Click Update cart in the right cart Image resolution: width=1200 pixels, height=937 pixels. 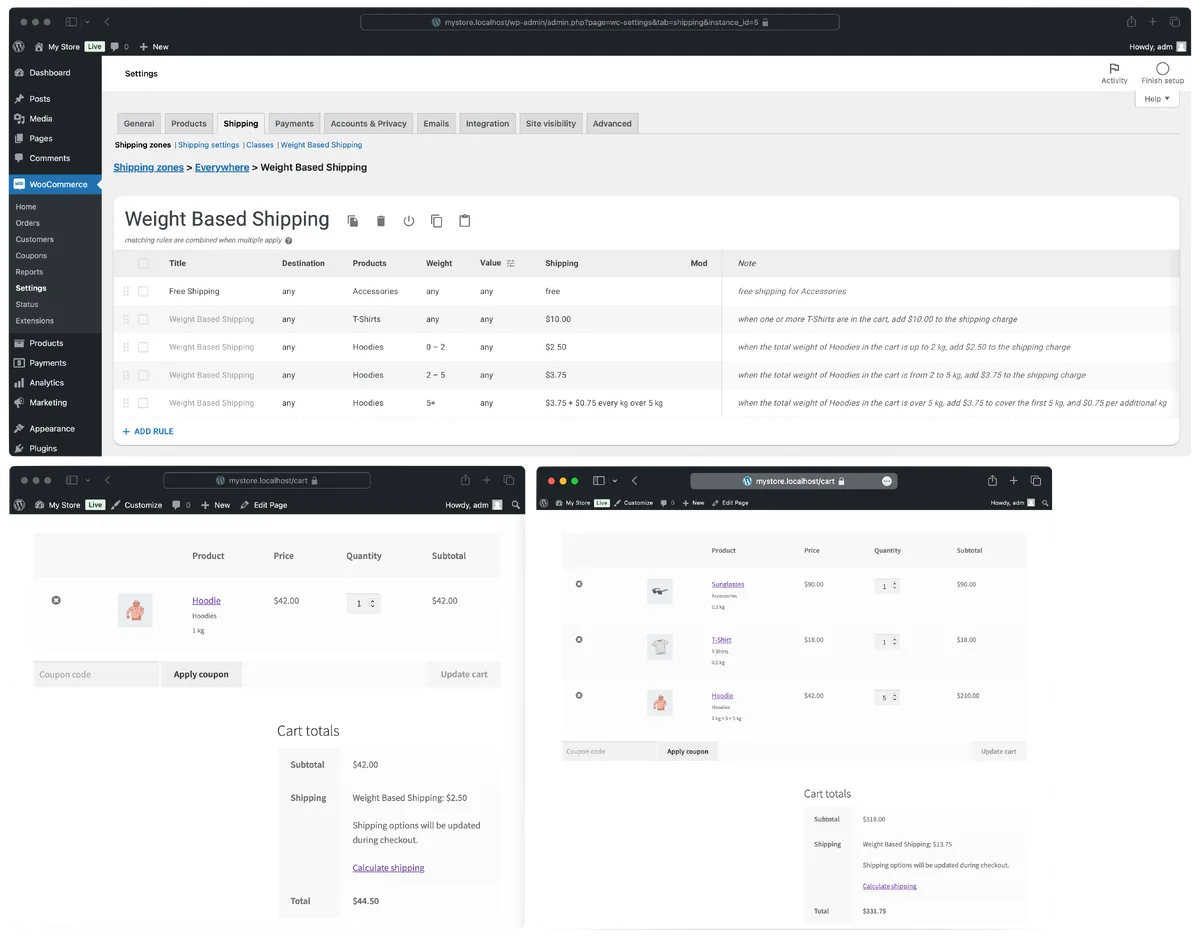click(998, 751)
